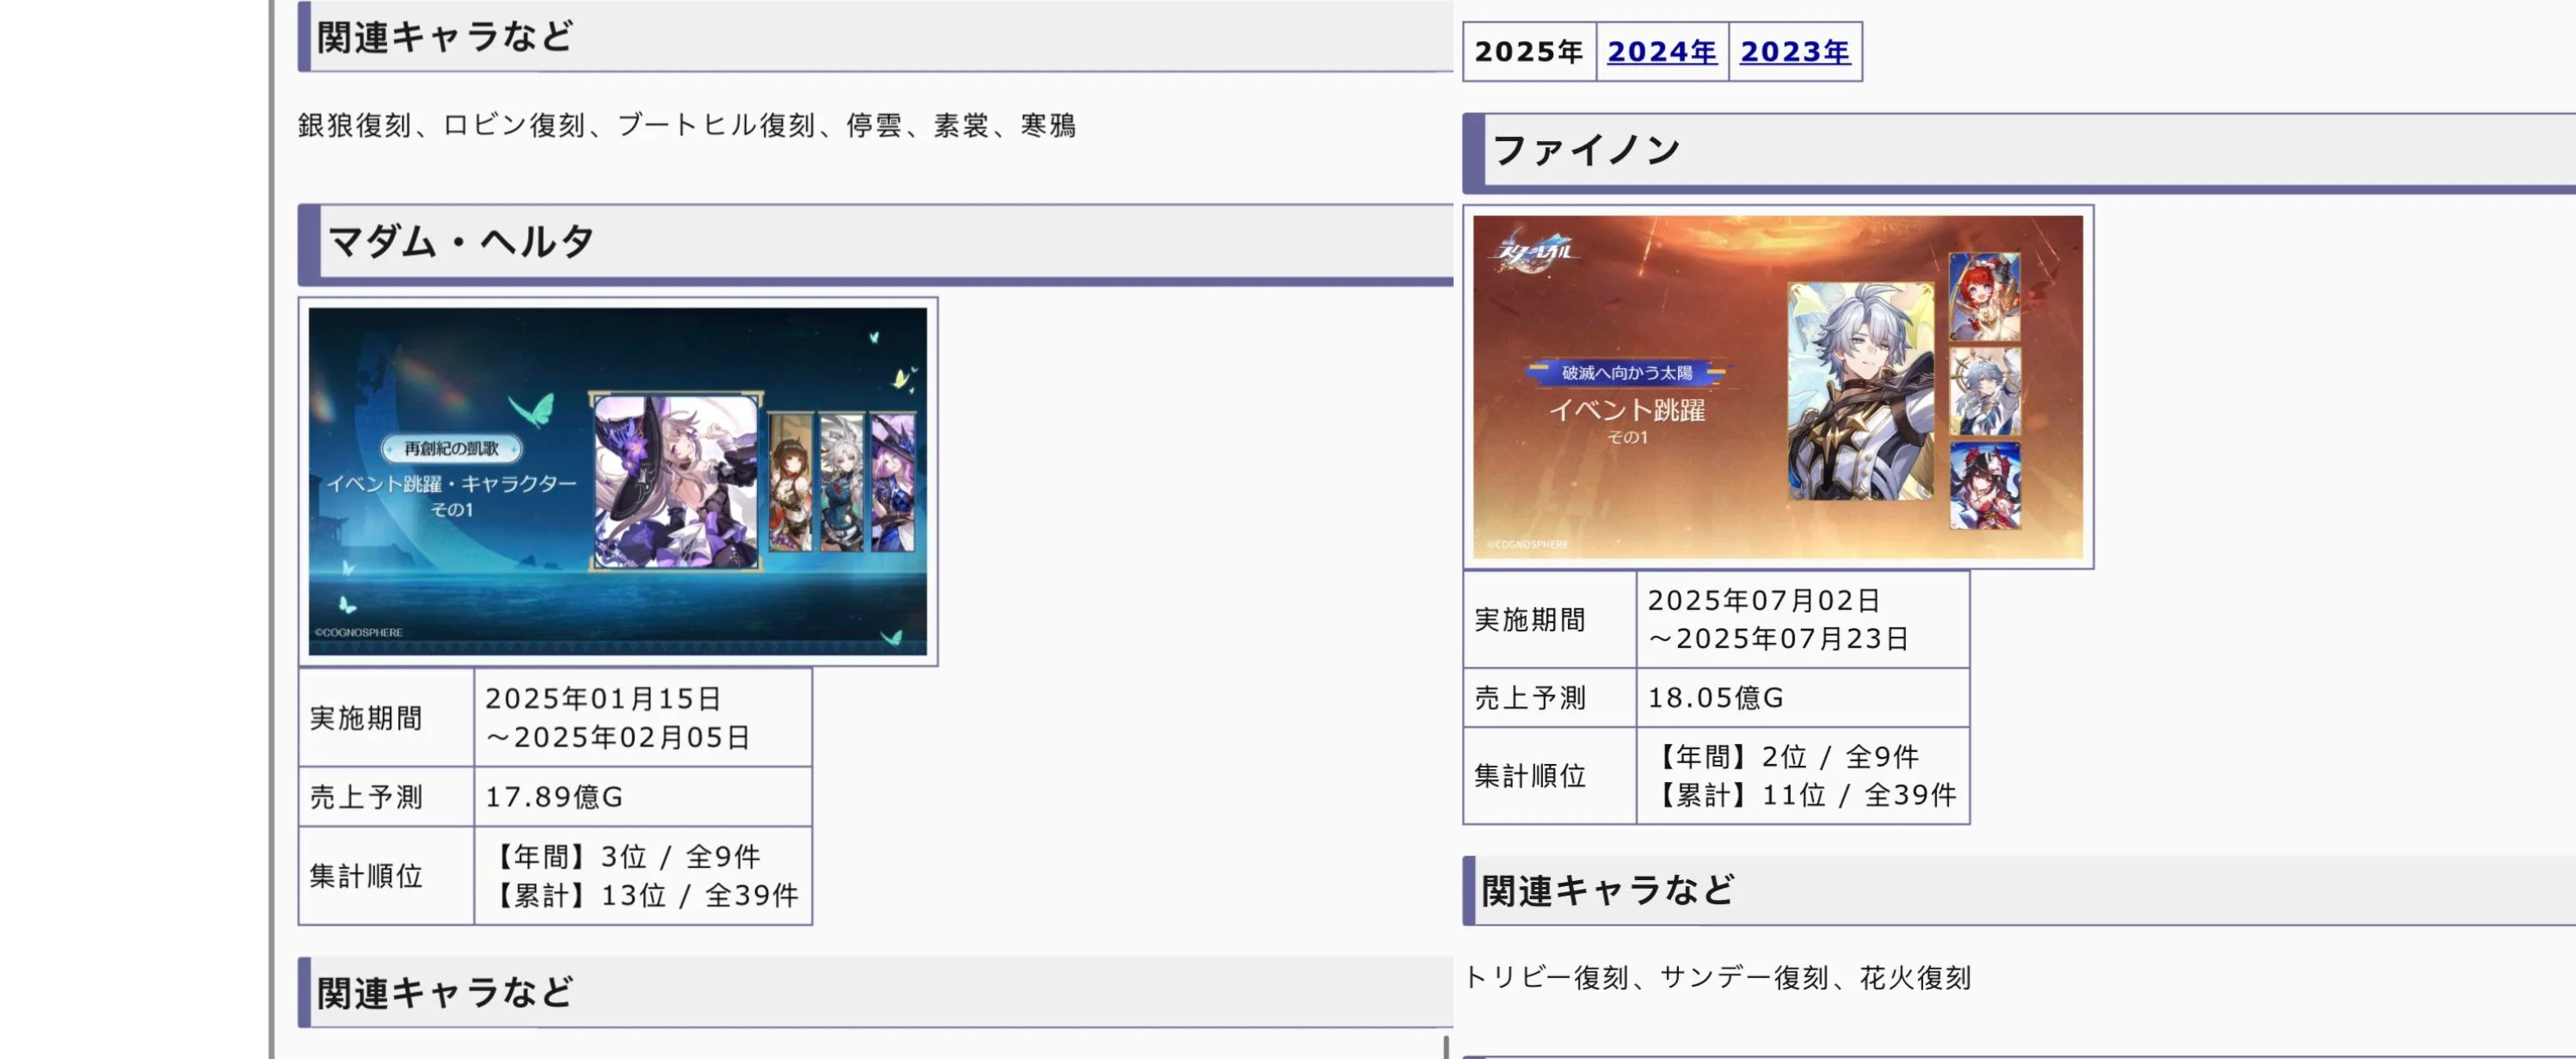The width and height of the screenshot is (2576, 1059).
Task: Select the 2025年 year tab
Action: click(x=1528, y=51)
